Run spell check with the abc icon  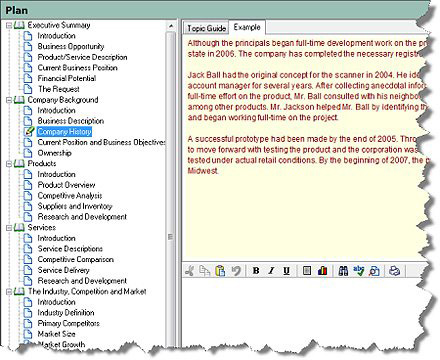pyautogui.click(x=359, y=271)
